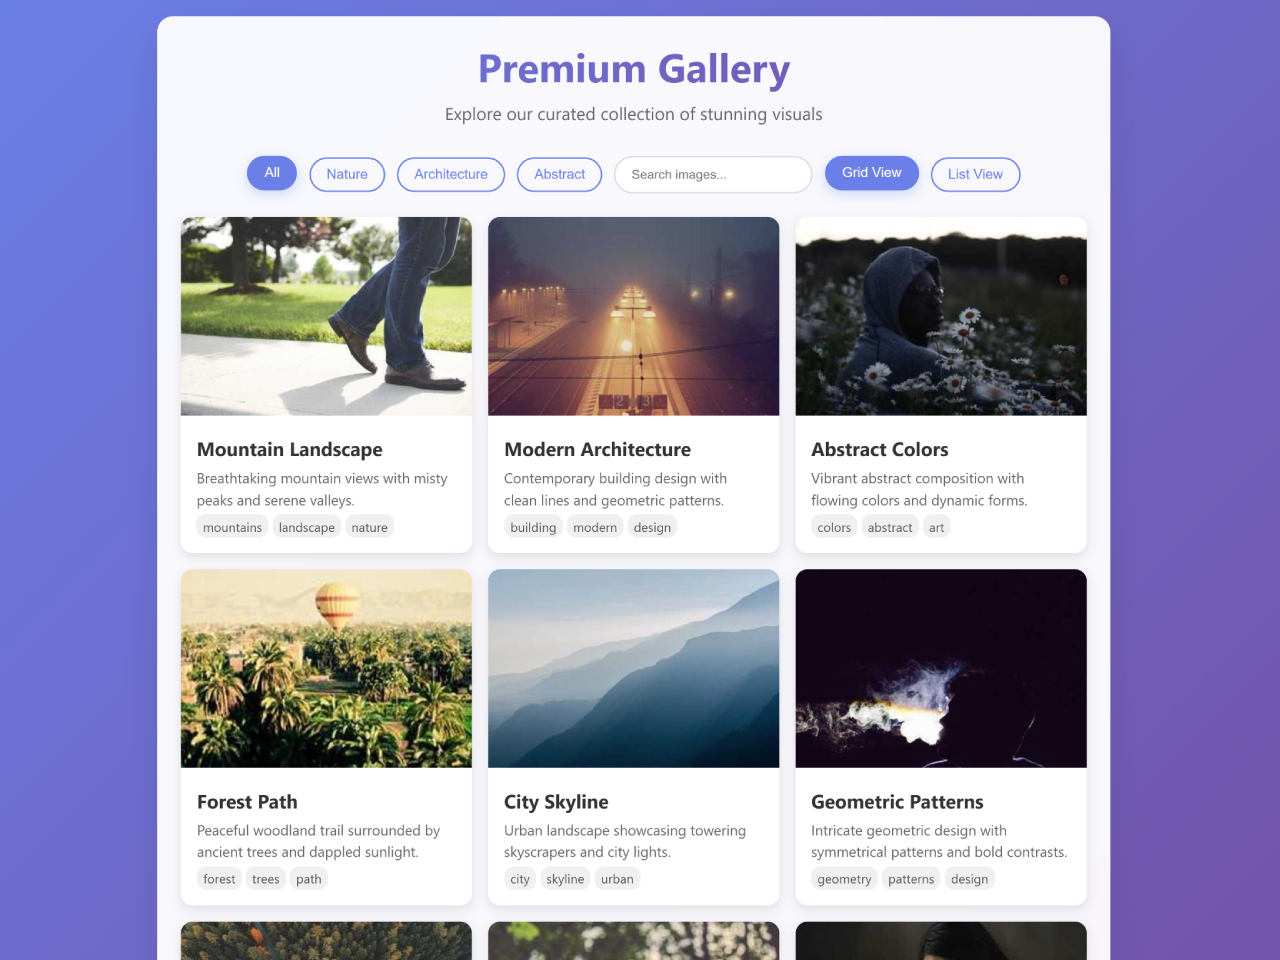Open the Geometric Patterns smoke image

pyautogui.click(x=941, y=668)
